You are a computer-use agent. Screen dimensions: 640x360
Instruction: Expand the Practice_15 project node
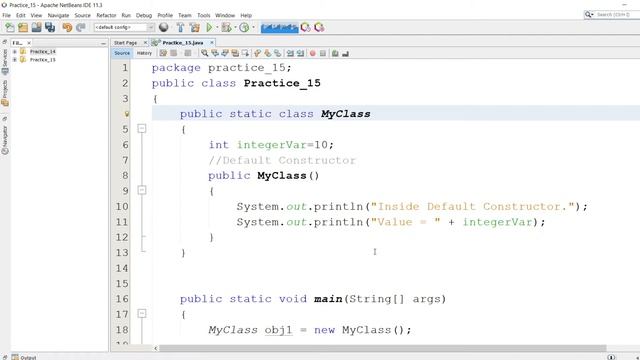click(15, 60)
